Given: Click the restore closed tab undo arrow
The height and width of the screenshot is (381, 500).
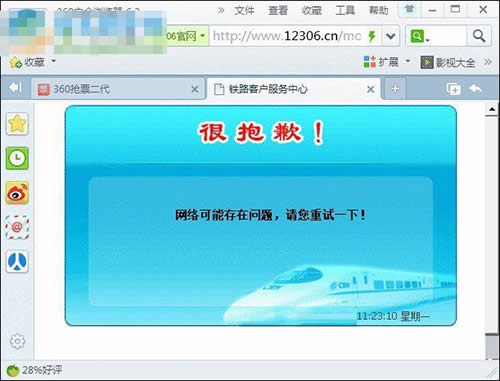Looking at the screenshot, I should [x=476, y=89].
